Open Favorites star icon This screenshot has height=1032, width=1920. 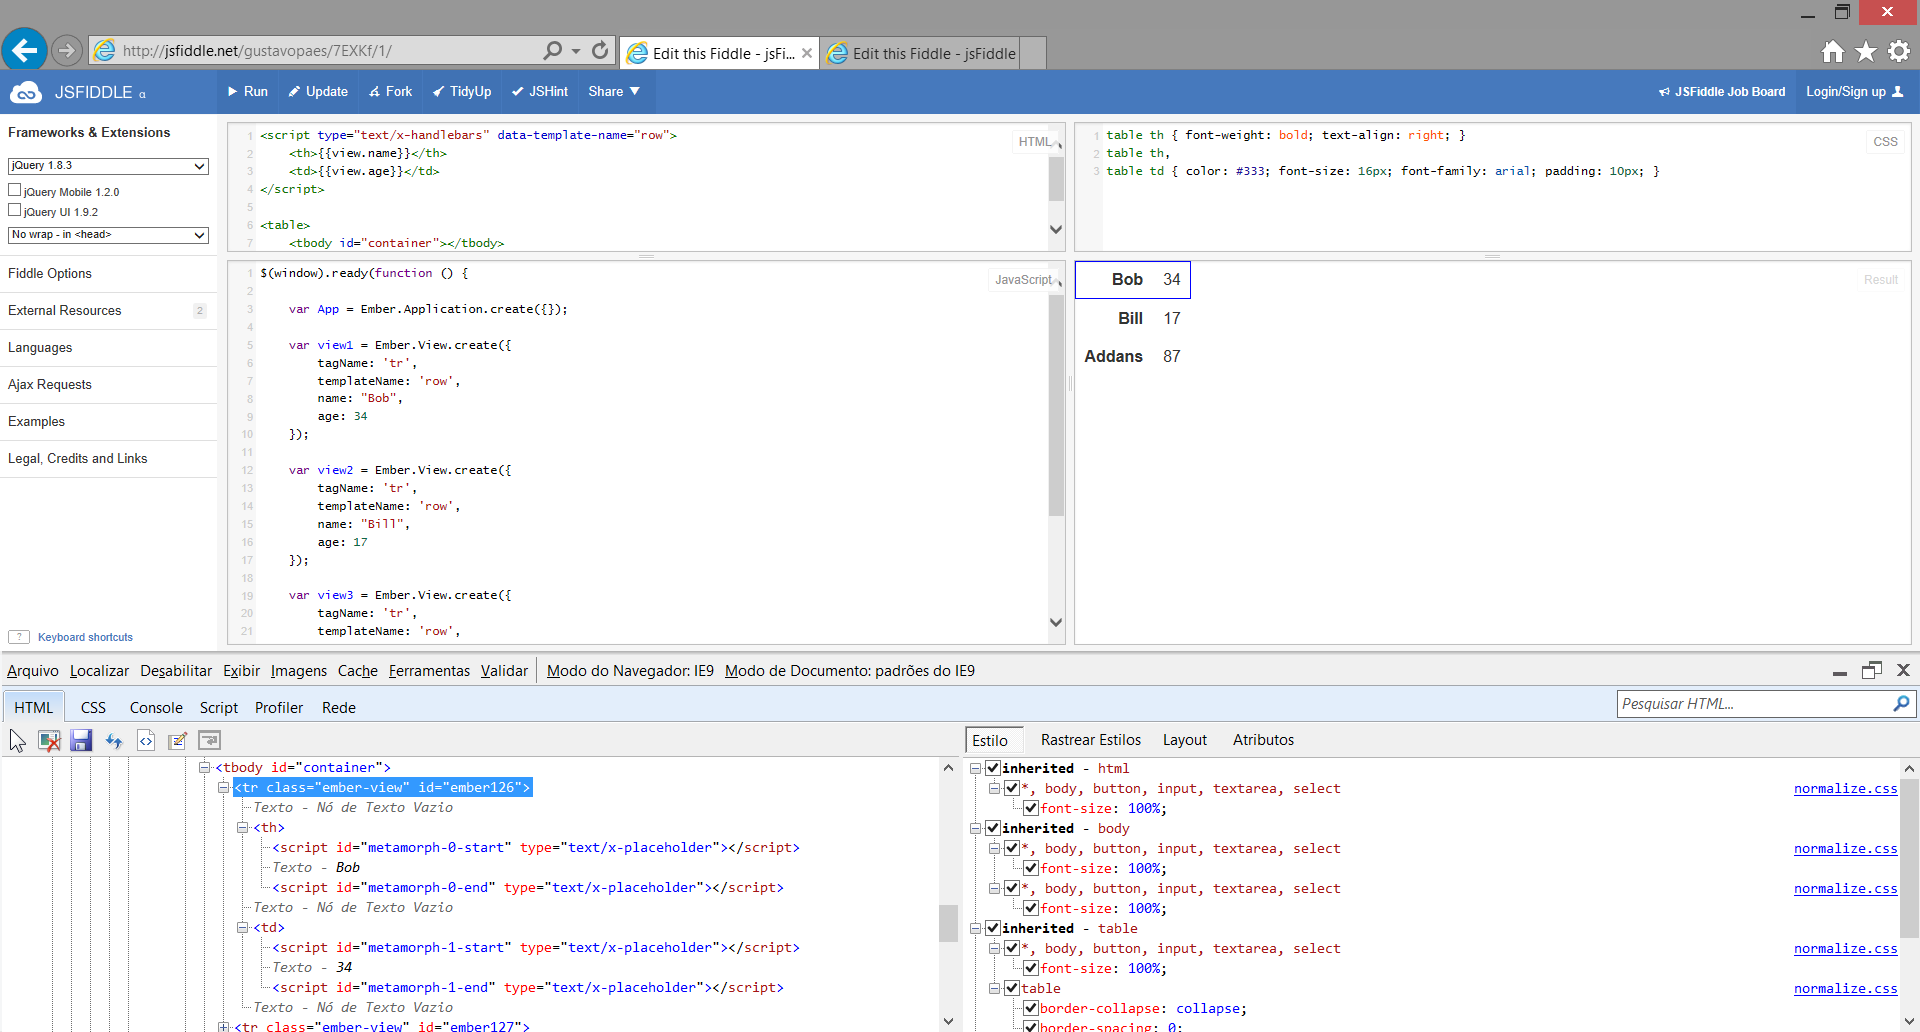(x=1866, y=51)
